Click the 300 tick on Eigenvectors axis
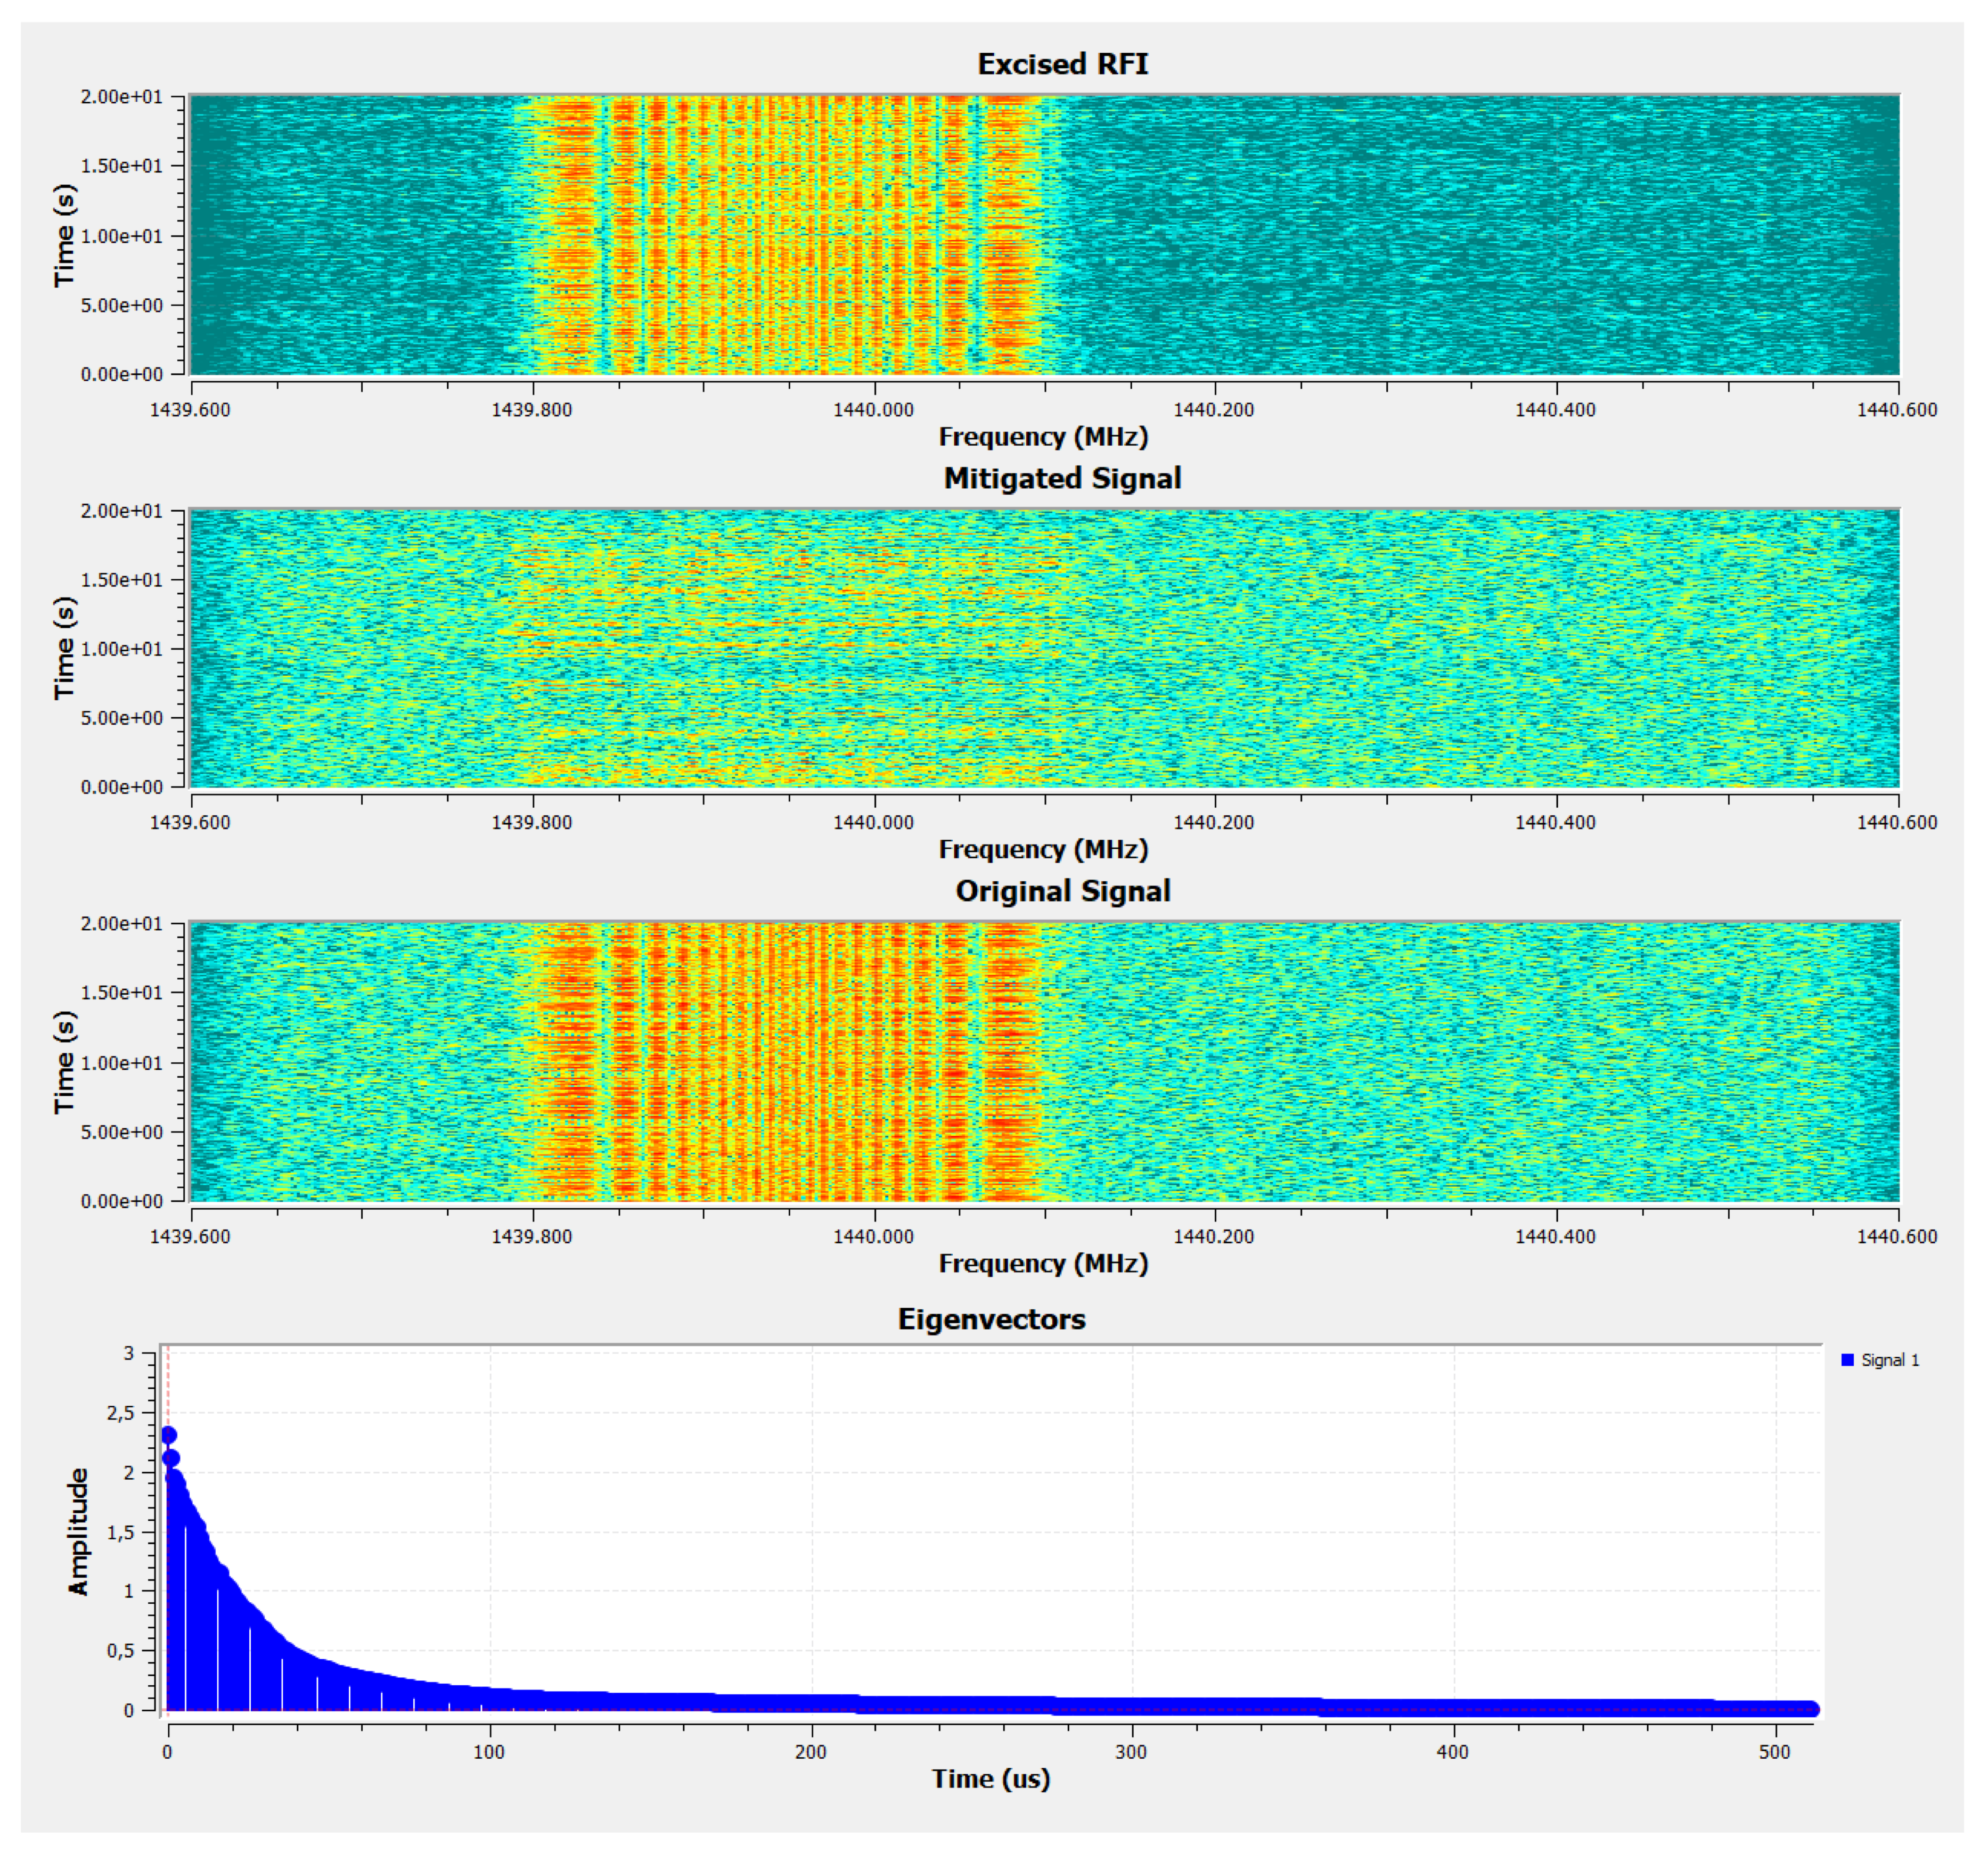The width and height of the screenshot is (1988, 1853). (x=1131, y=1752)
